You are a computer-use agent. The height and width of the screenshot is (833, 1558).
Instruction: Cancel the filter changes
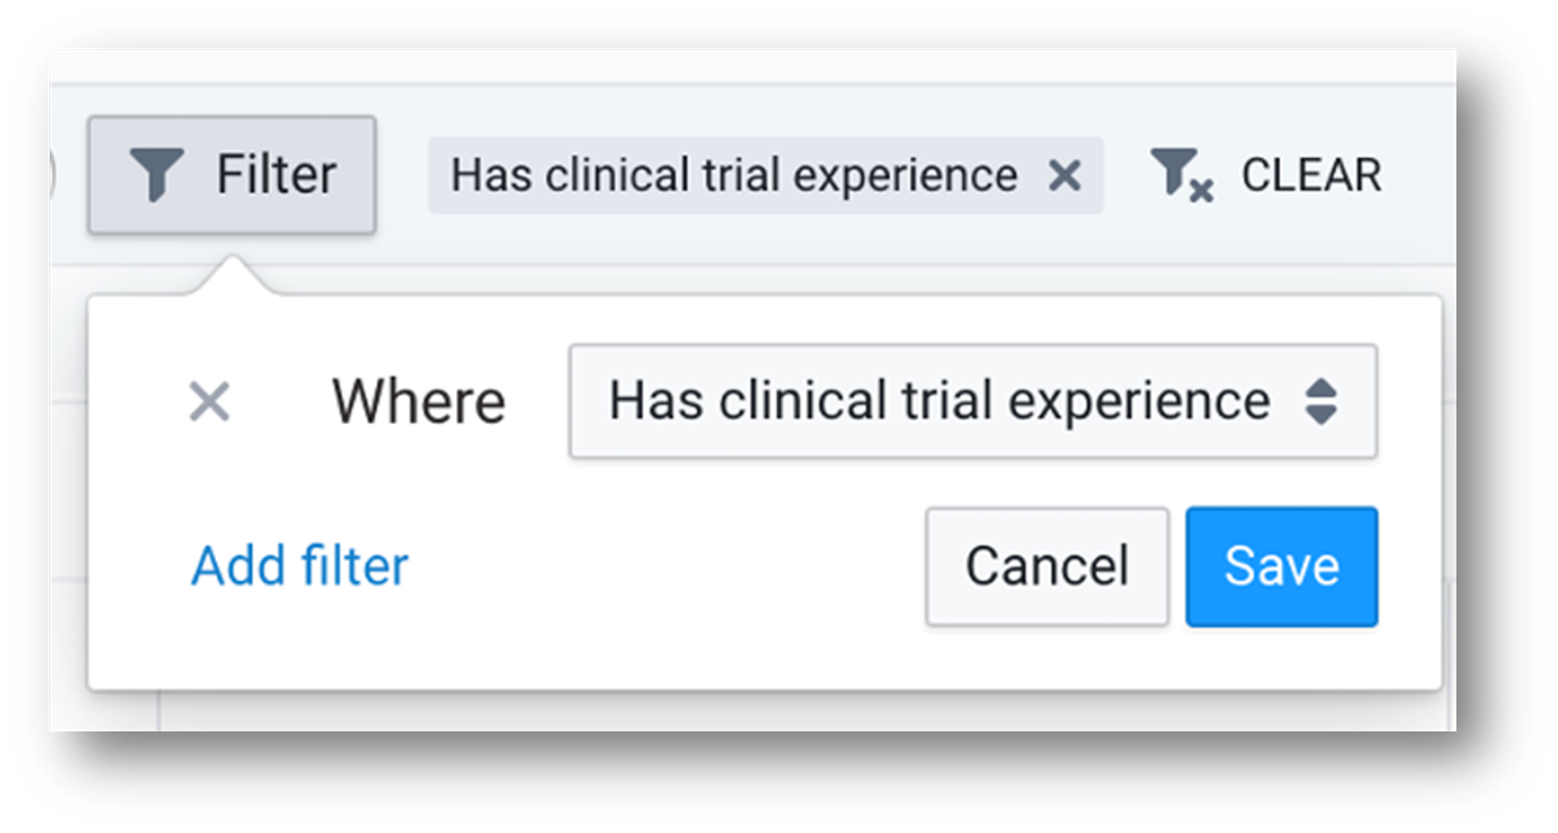[x=1047, y=566]
